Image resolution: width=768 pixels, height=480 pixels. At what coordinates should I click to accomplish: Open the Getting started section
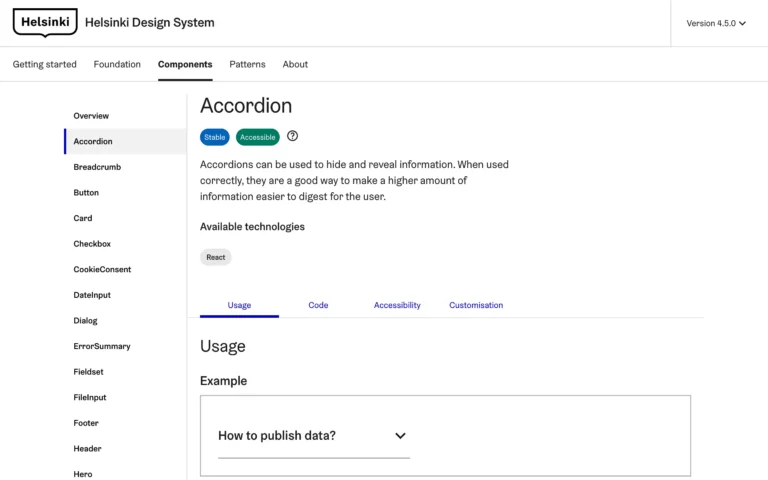click(45, 64)
